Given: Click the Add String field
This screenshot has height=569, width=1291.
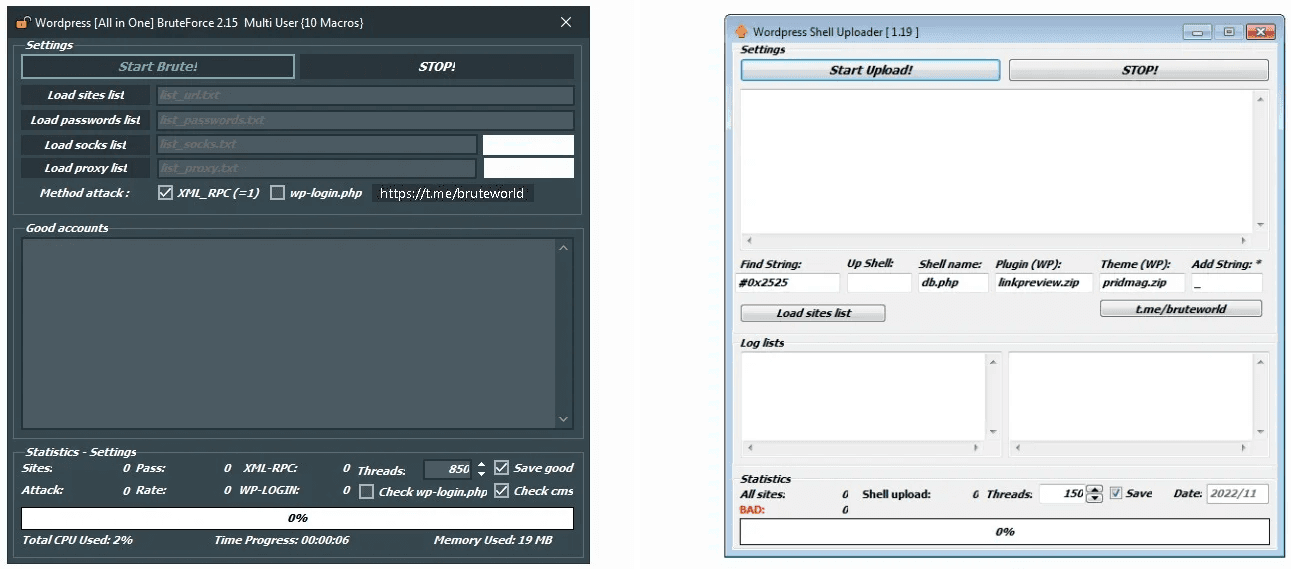Looking at the screenshot, I should [1227, 283].
